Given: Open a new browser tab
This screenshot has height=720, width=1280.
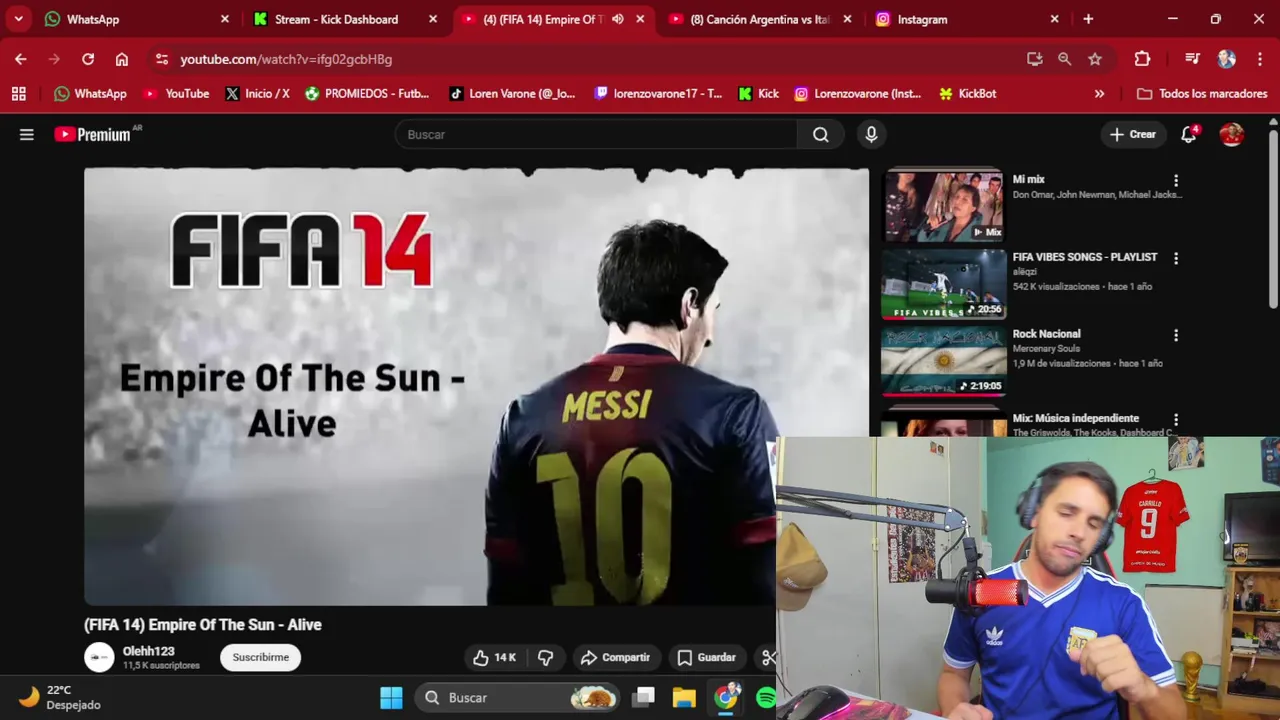Looking at the screenshot, I should click(1088, 19).
